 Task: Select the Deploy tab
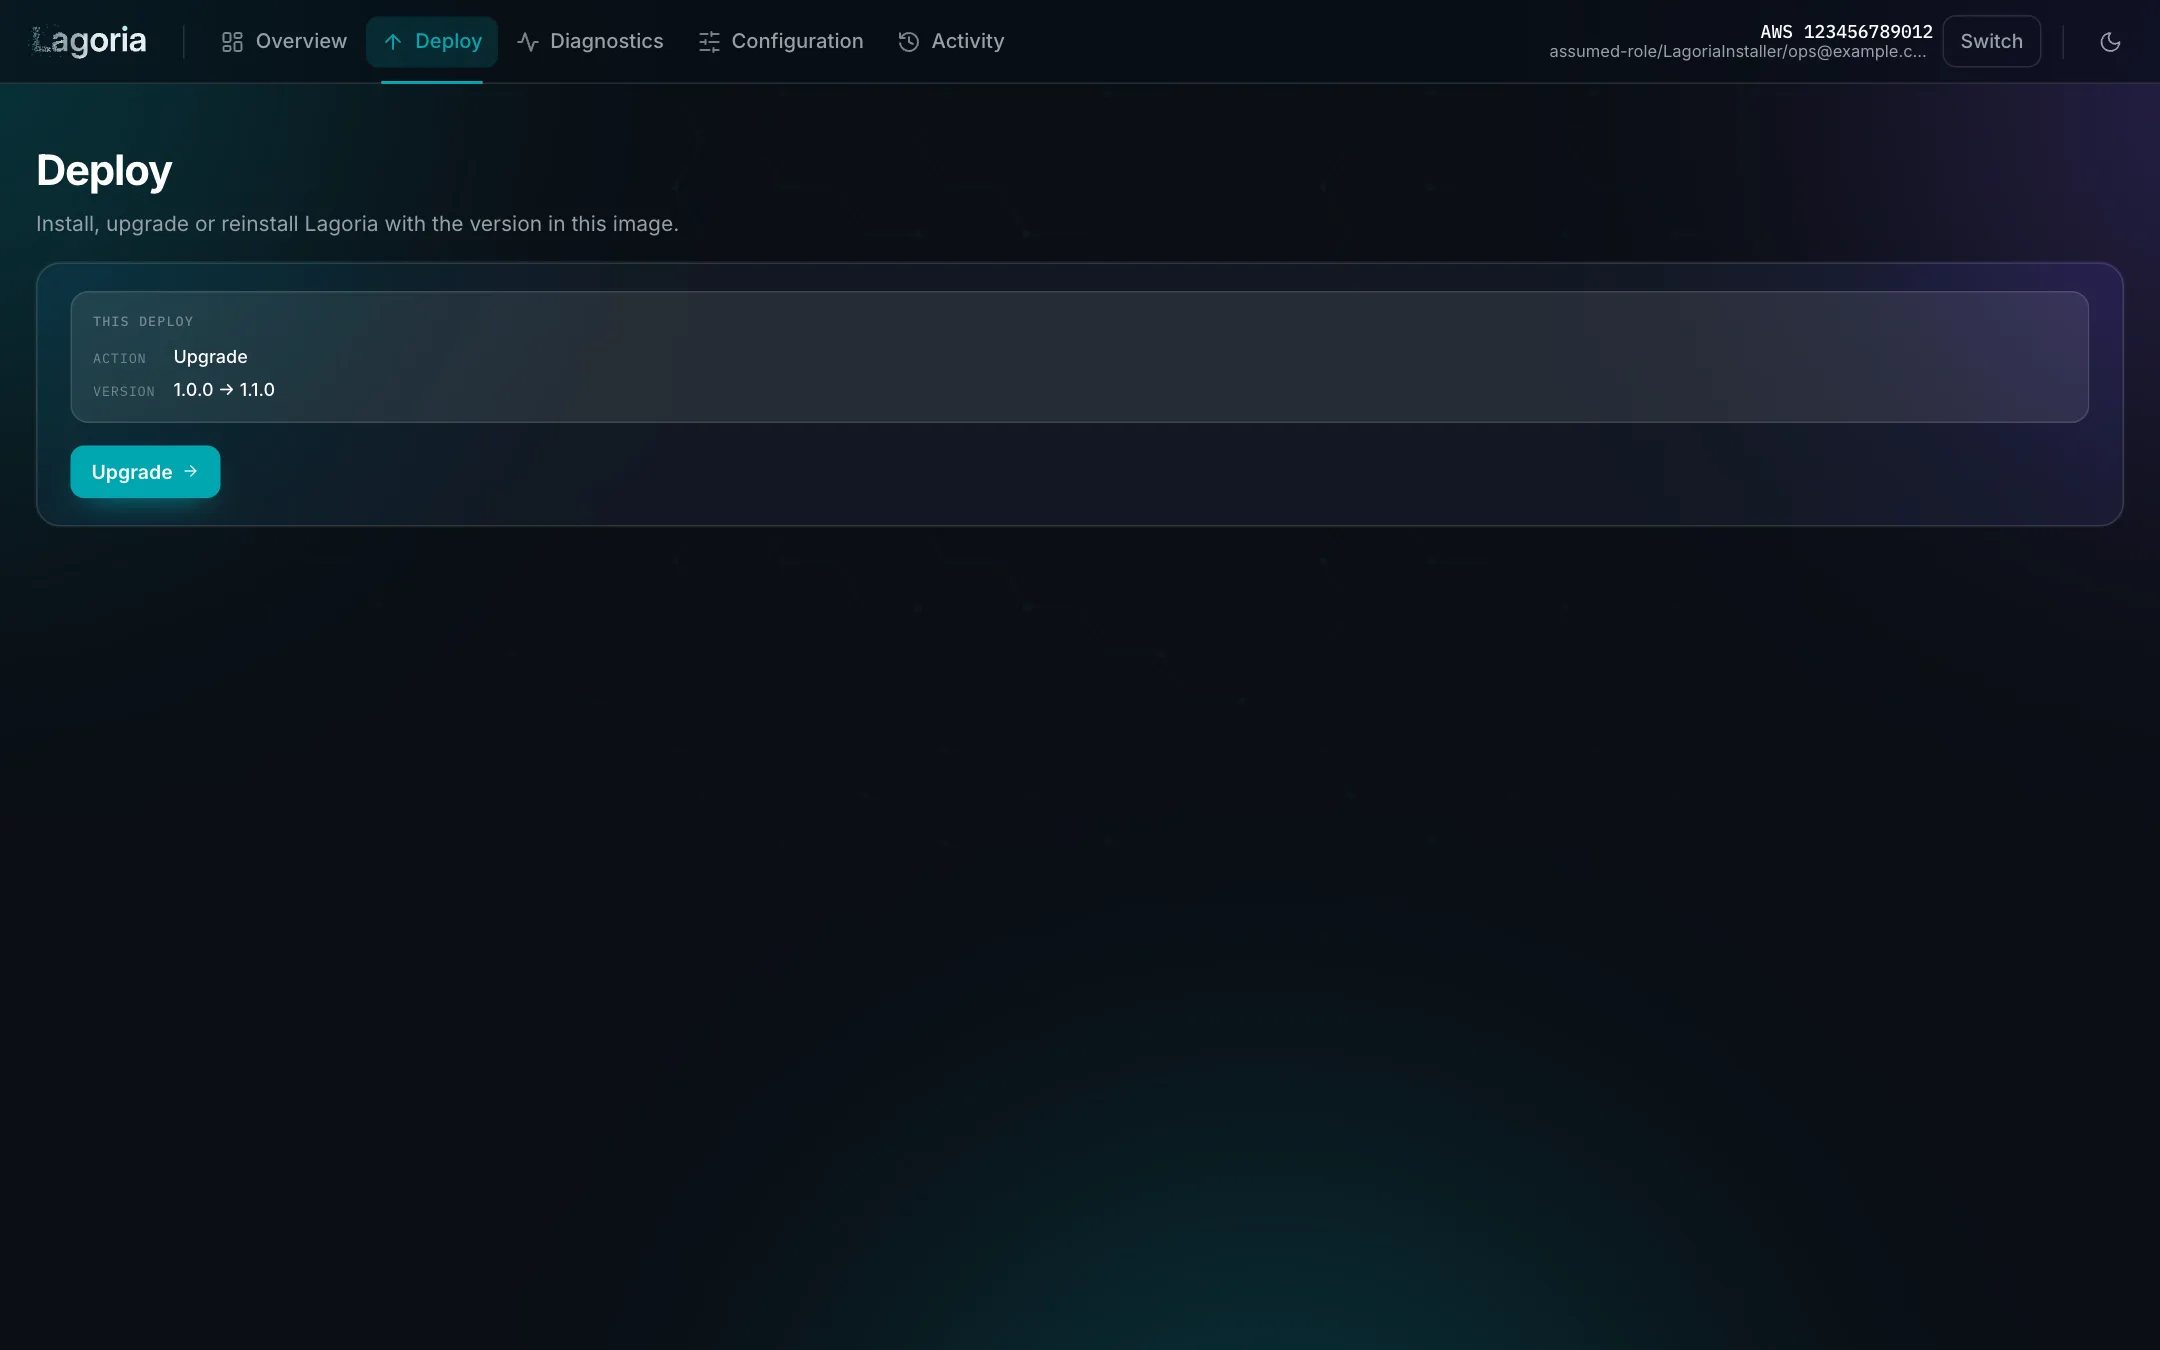point(432,42)
